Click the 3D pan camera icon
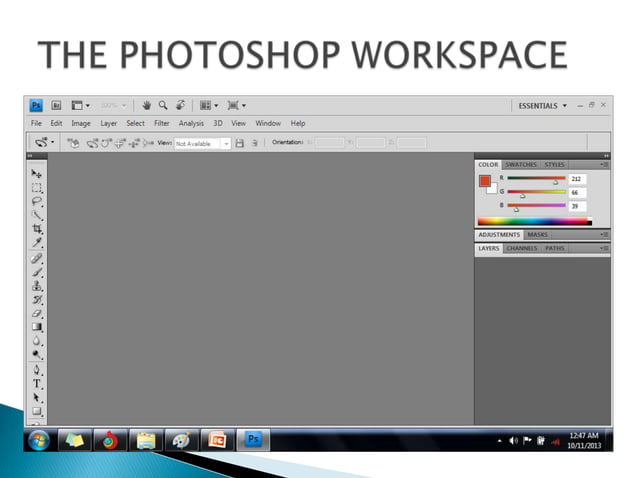Image resolution: width=638 pixels, height=478 pixels. 120,143
